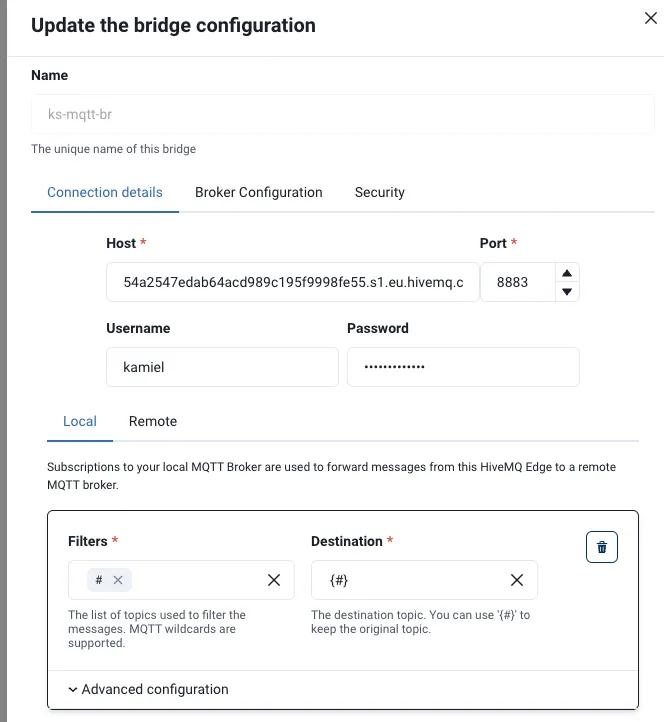
Task: Switch to Remote subscriptions tab
Action: tap(153, 421)
